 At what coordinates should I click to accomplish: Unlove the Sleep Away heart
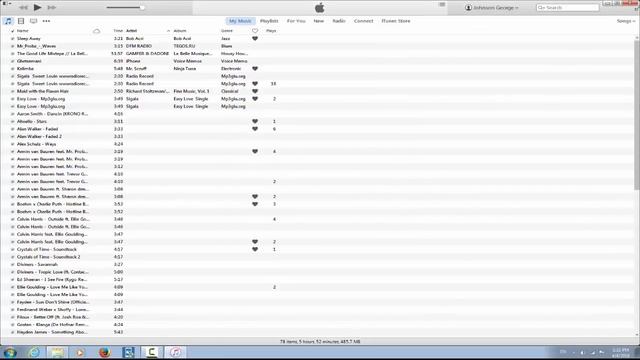pos(255,38)
